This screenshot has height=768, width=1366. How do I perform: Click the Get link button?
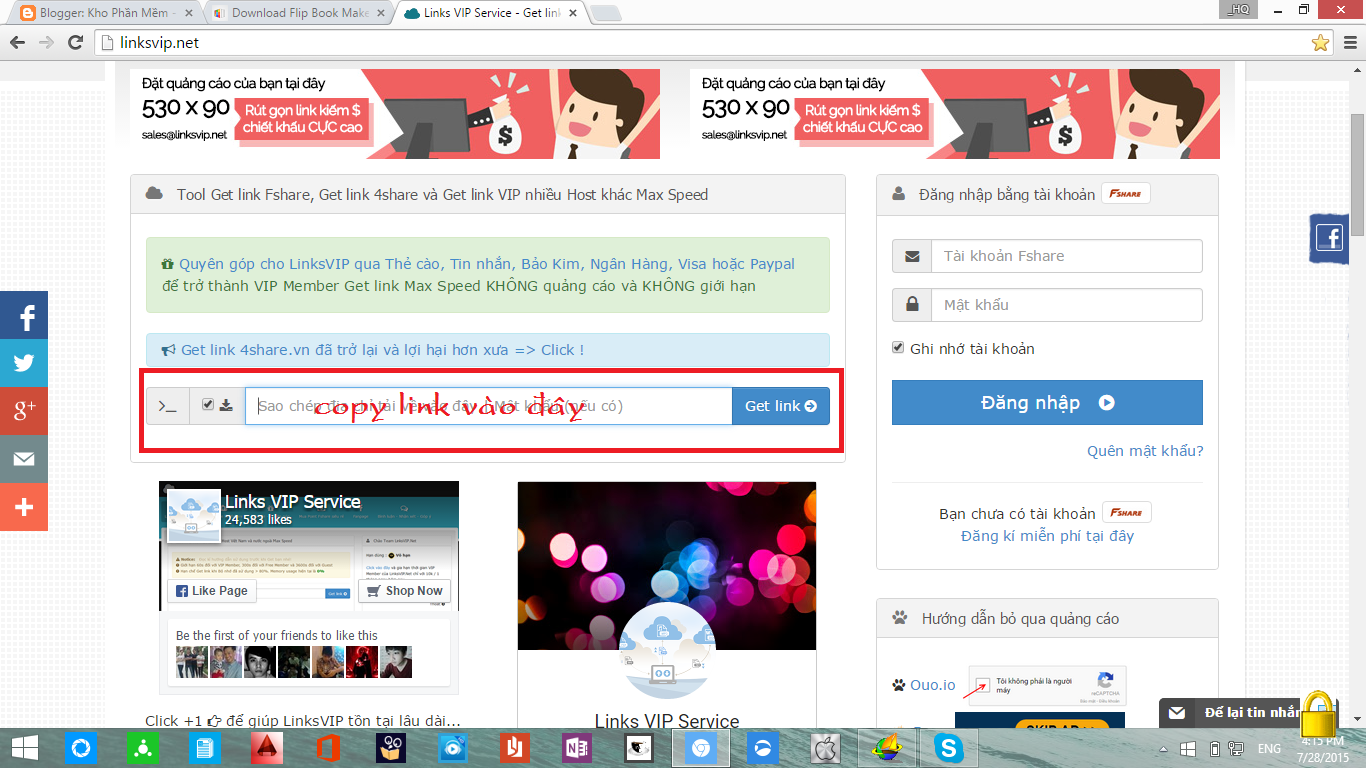point(781,406)
